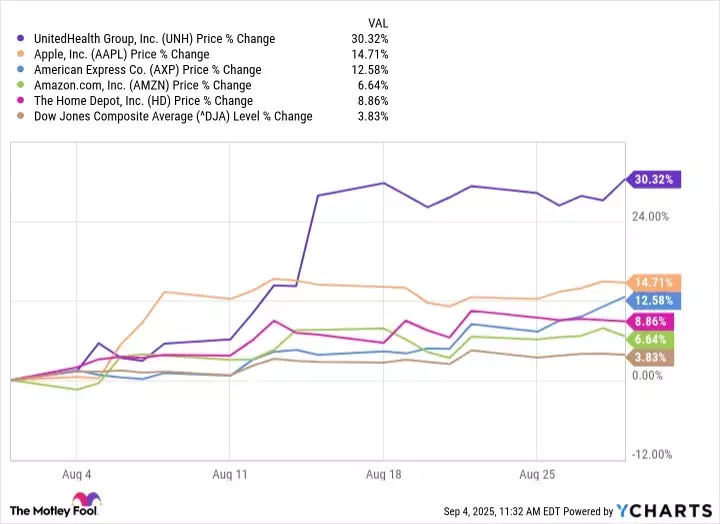720x524 pixels.
Task: Click the VAL column header
Action: click(x=377, y=22)
